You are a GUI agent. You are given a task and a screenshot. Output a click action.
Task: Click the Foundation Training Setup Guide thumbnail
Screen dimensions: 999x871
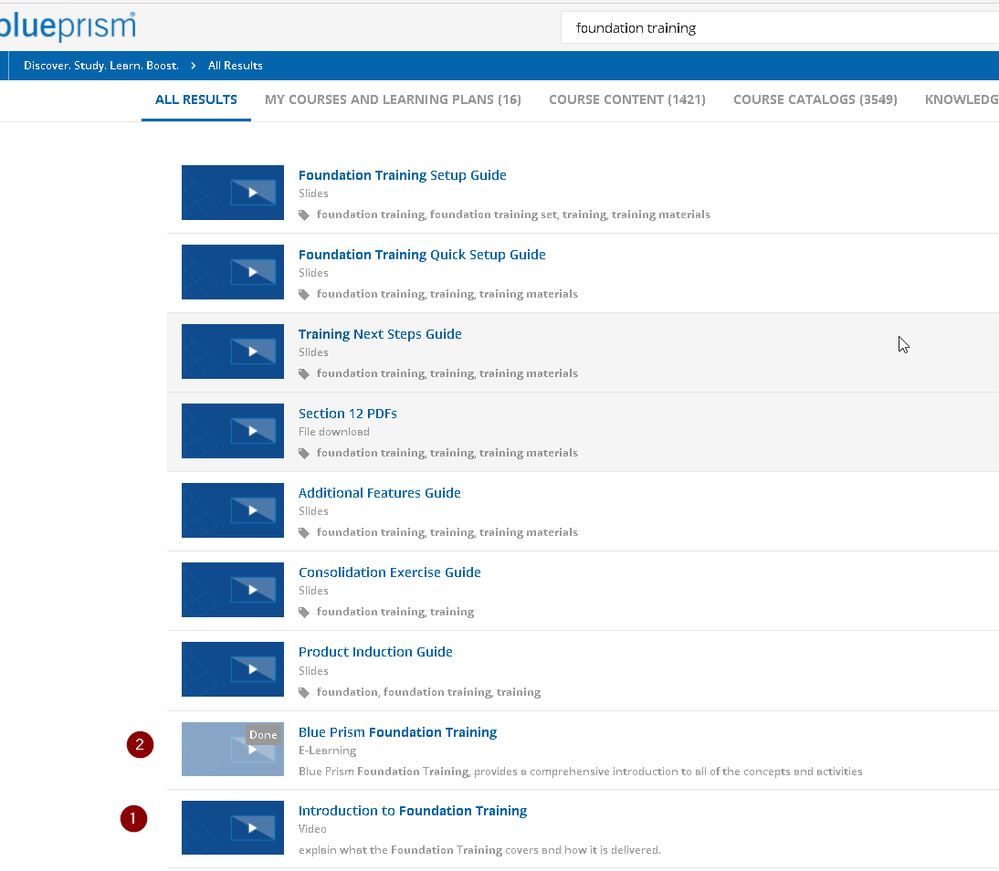233,192
